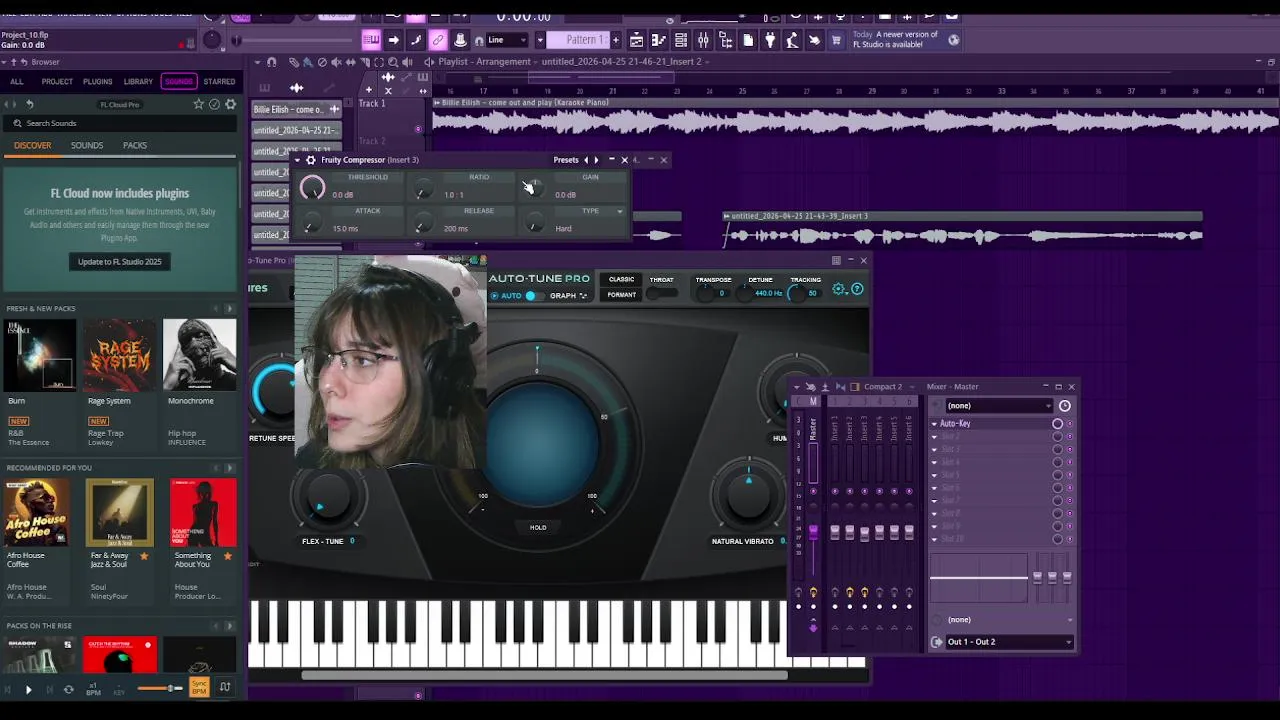
Task: Open the Rage System pack thumbnail
Action: pyautogui.click(x=120, y=355)
